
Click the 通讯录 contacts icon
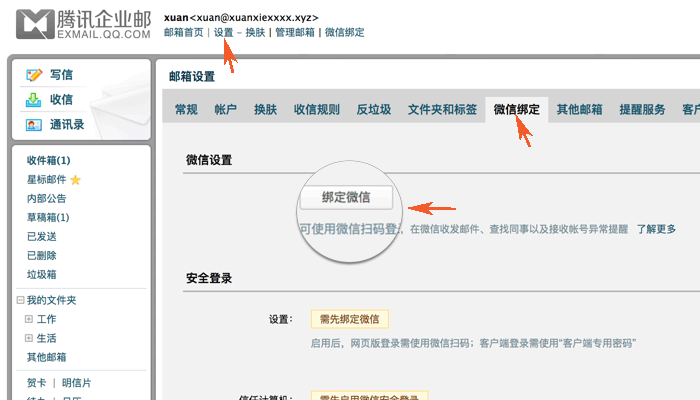[x=34, y=125]
